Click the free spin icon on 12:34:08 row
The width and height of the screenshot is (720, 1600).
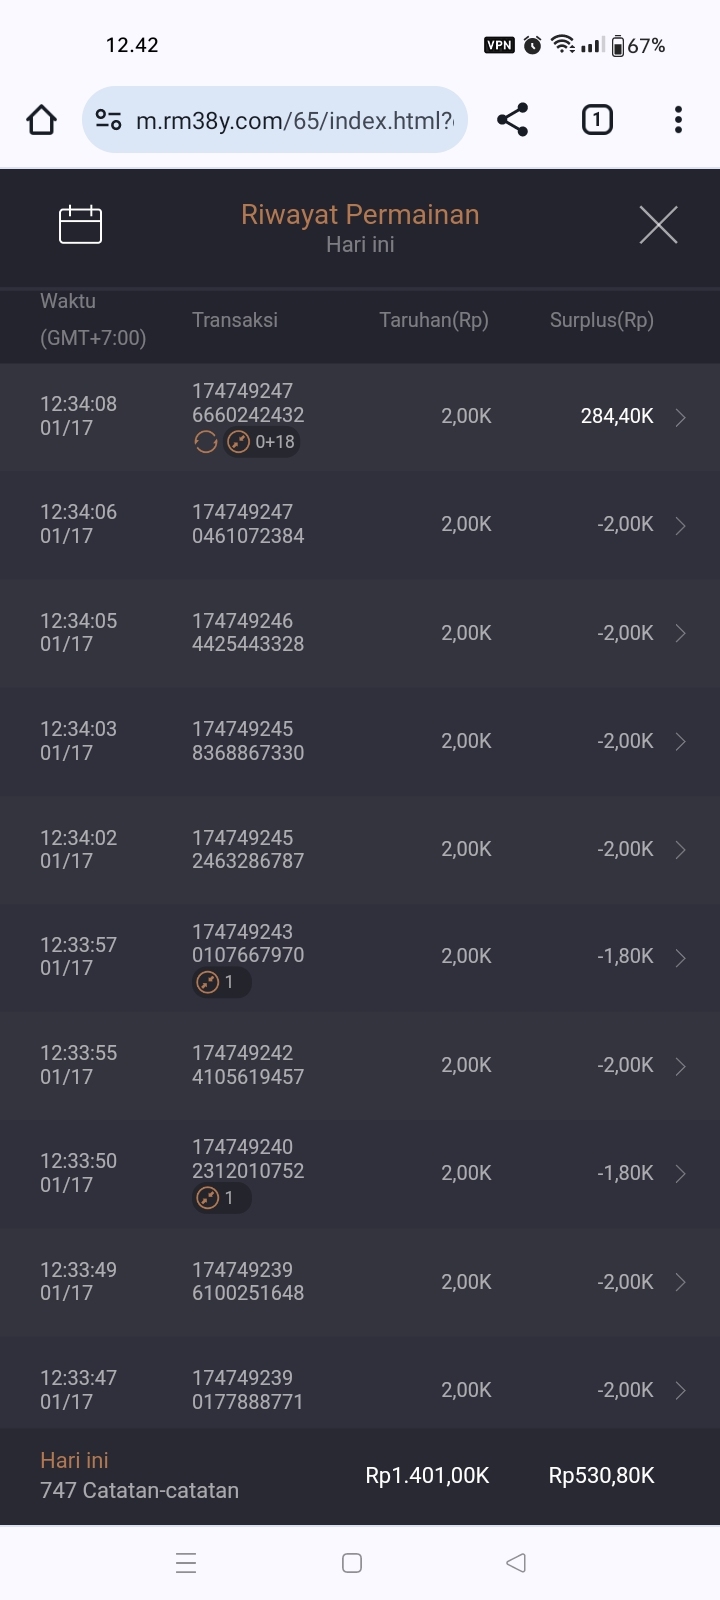pyautogui.click(x=206, y=442)
